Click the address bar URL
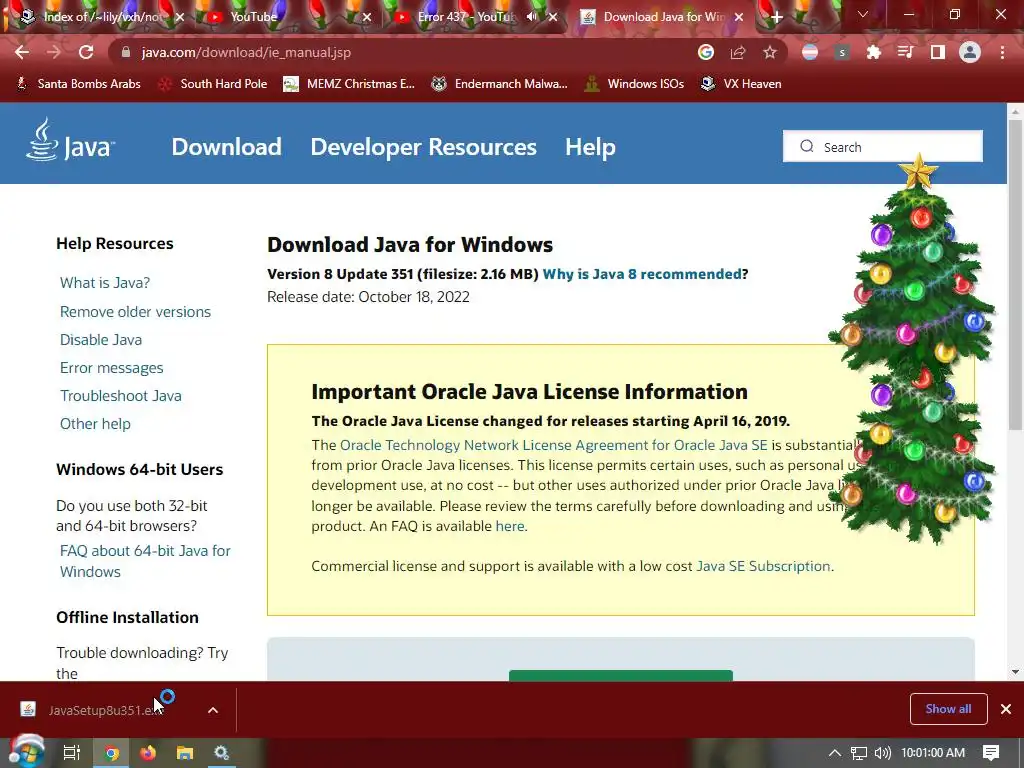Screen dimensions: 1024x768 (x=246, y=52)
